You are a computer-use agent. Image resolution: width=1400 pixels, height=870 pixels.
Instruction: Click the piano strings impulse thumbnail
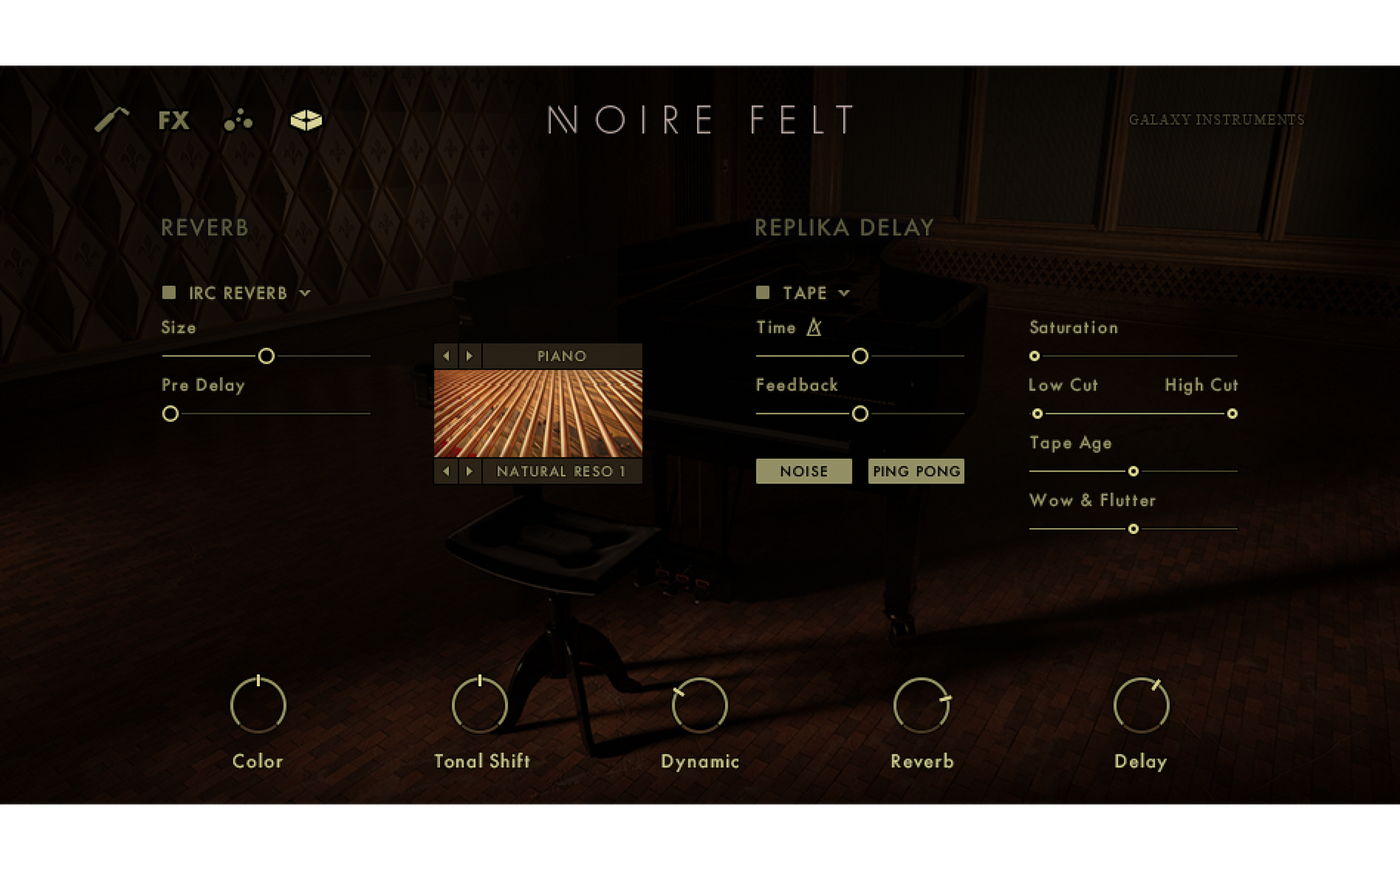click(538, 414)
